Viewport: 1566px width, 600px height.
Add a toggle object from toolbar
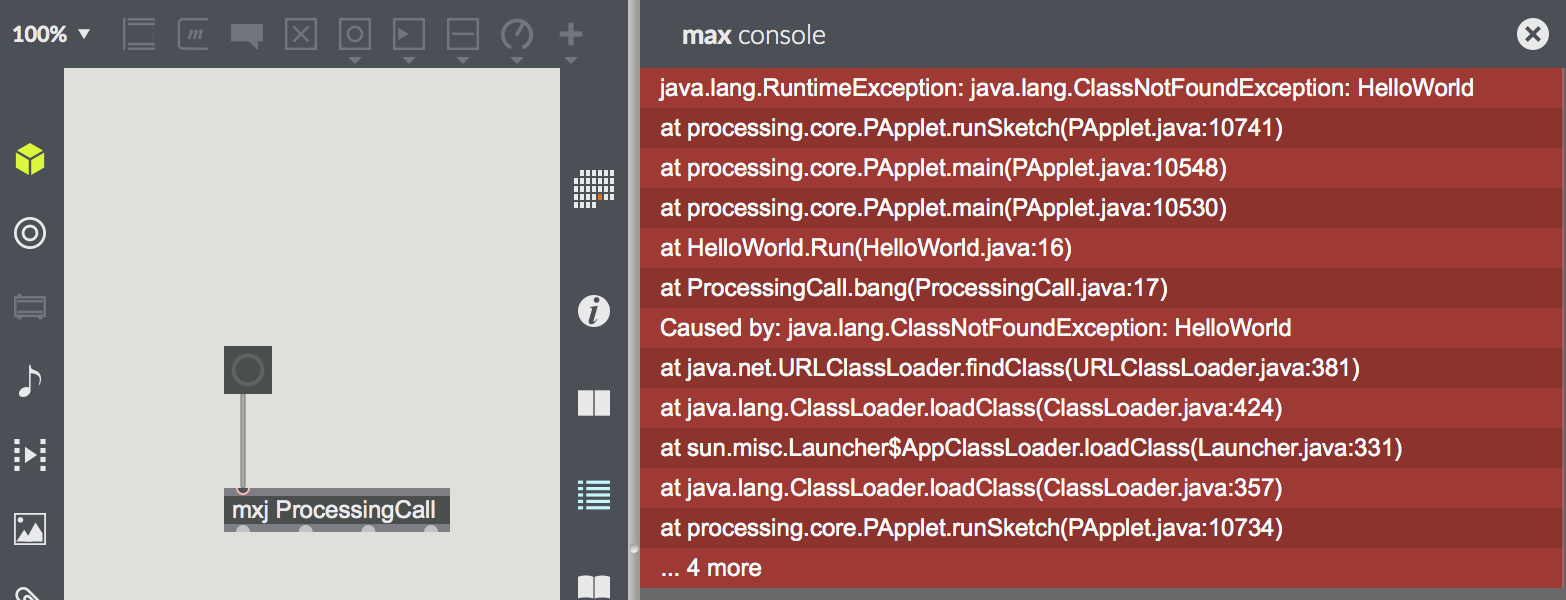click(x=301, y=35)
